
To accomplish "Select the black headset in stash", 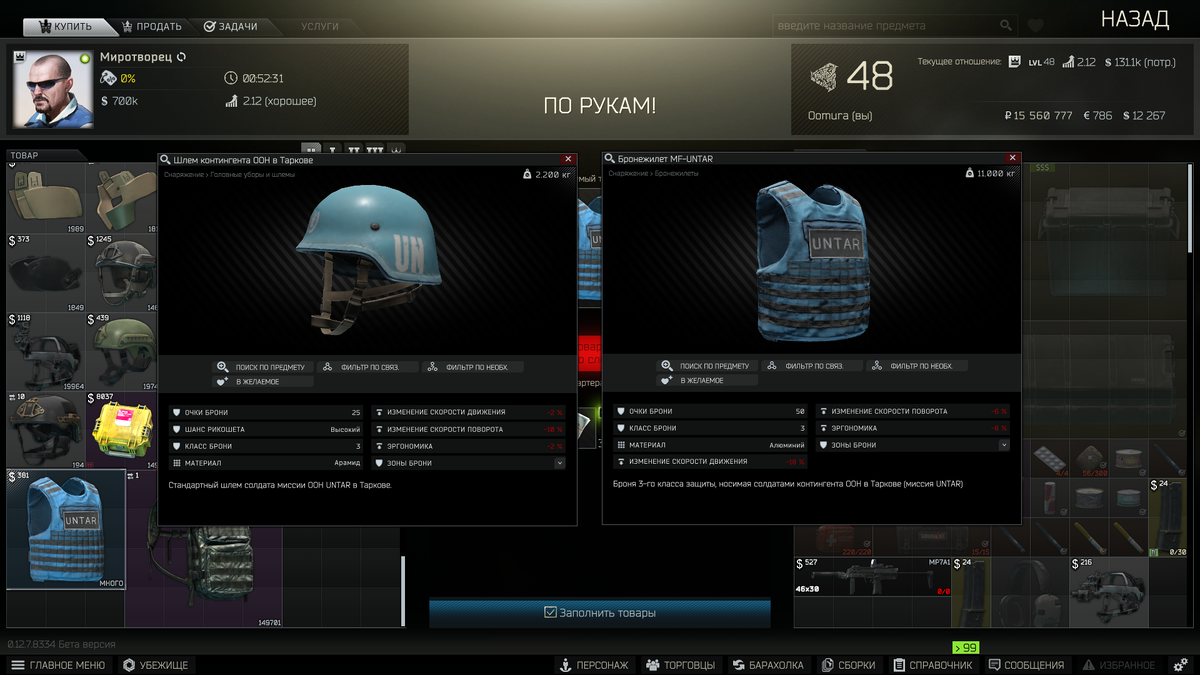I will click(x=1030, y=591).
